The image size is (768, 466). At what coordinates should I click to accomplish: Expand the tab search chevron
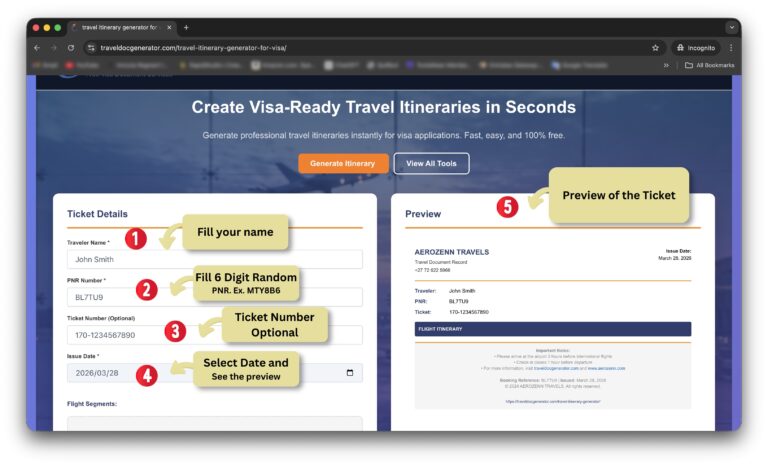click(732, 28)
